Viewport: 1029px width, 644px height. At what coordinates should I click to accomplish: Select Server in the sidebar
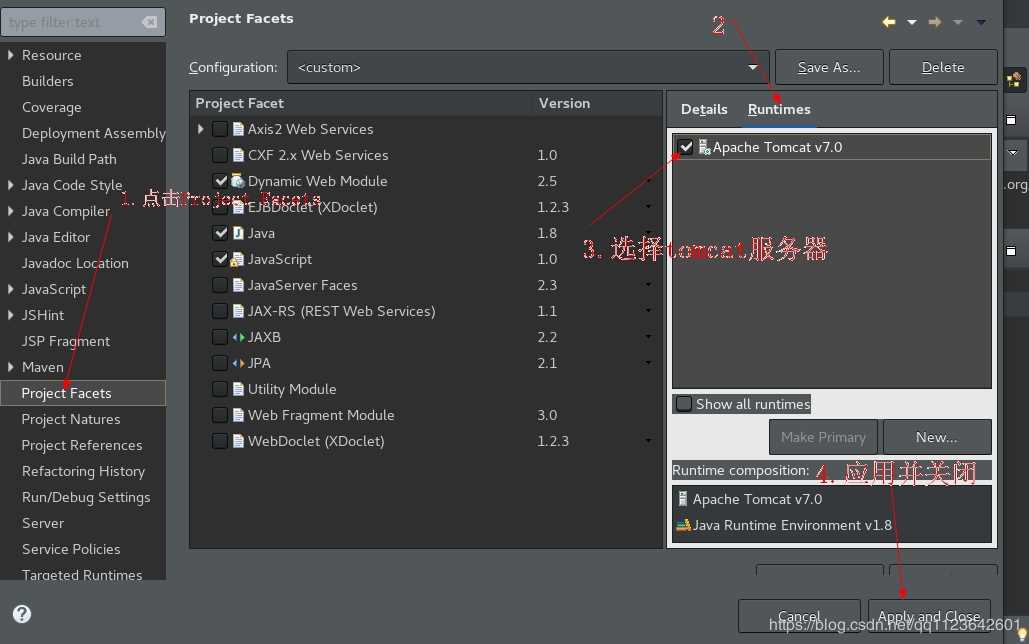click(43, 523)
